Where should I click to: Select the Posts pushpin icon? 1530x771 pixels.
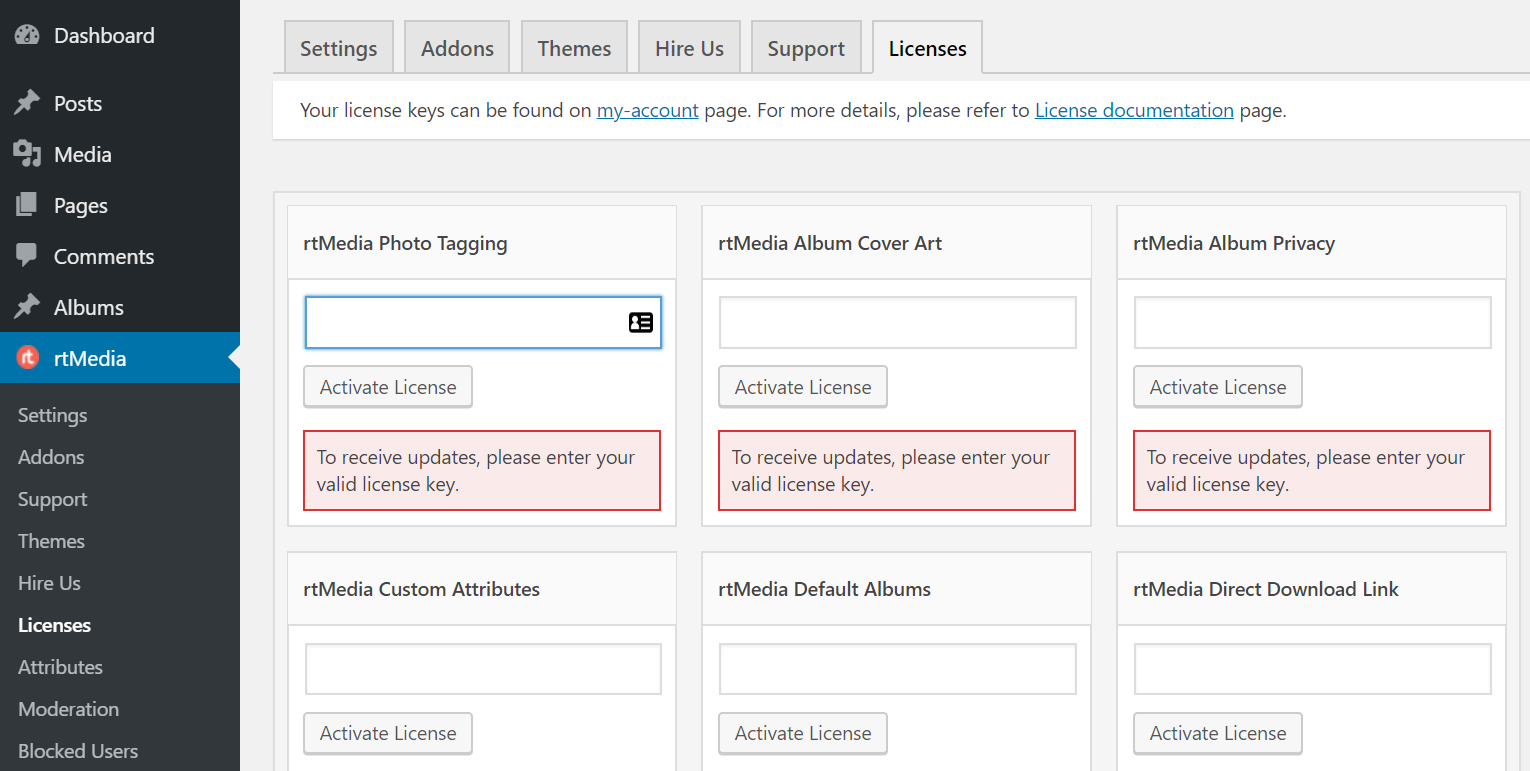[x=27, y=101]
